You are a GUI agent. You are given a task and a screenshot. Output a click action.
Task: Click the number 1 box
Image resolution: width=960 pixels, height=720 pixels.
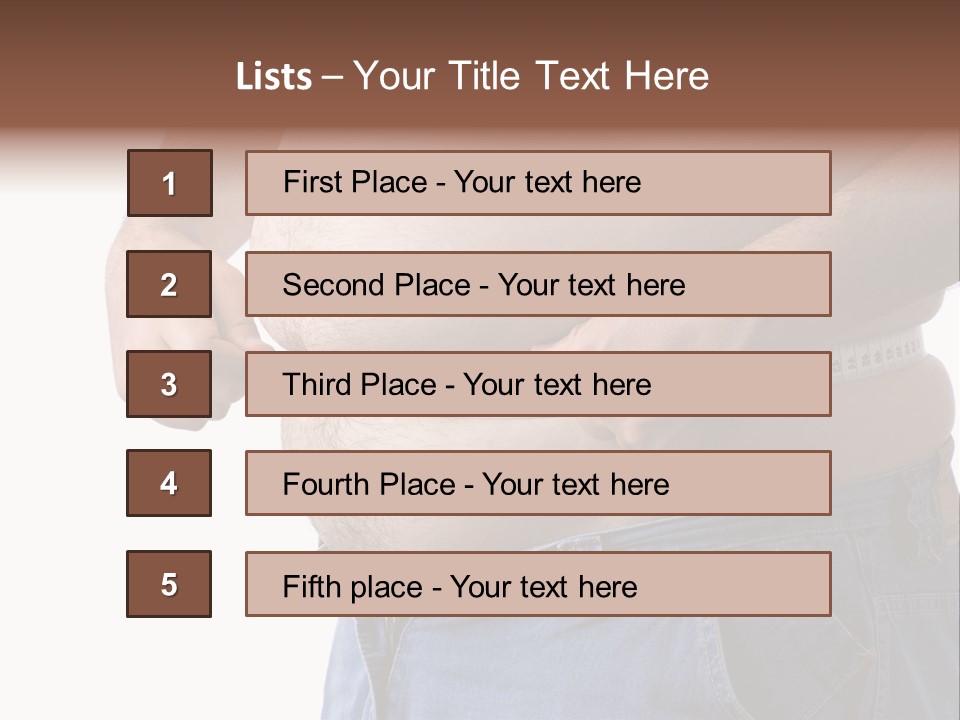click(x=169, y=183)
